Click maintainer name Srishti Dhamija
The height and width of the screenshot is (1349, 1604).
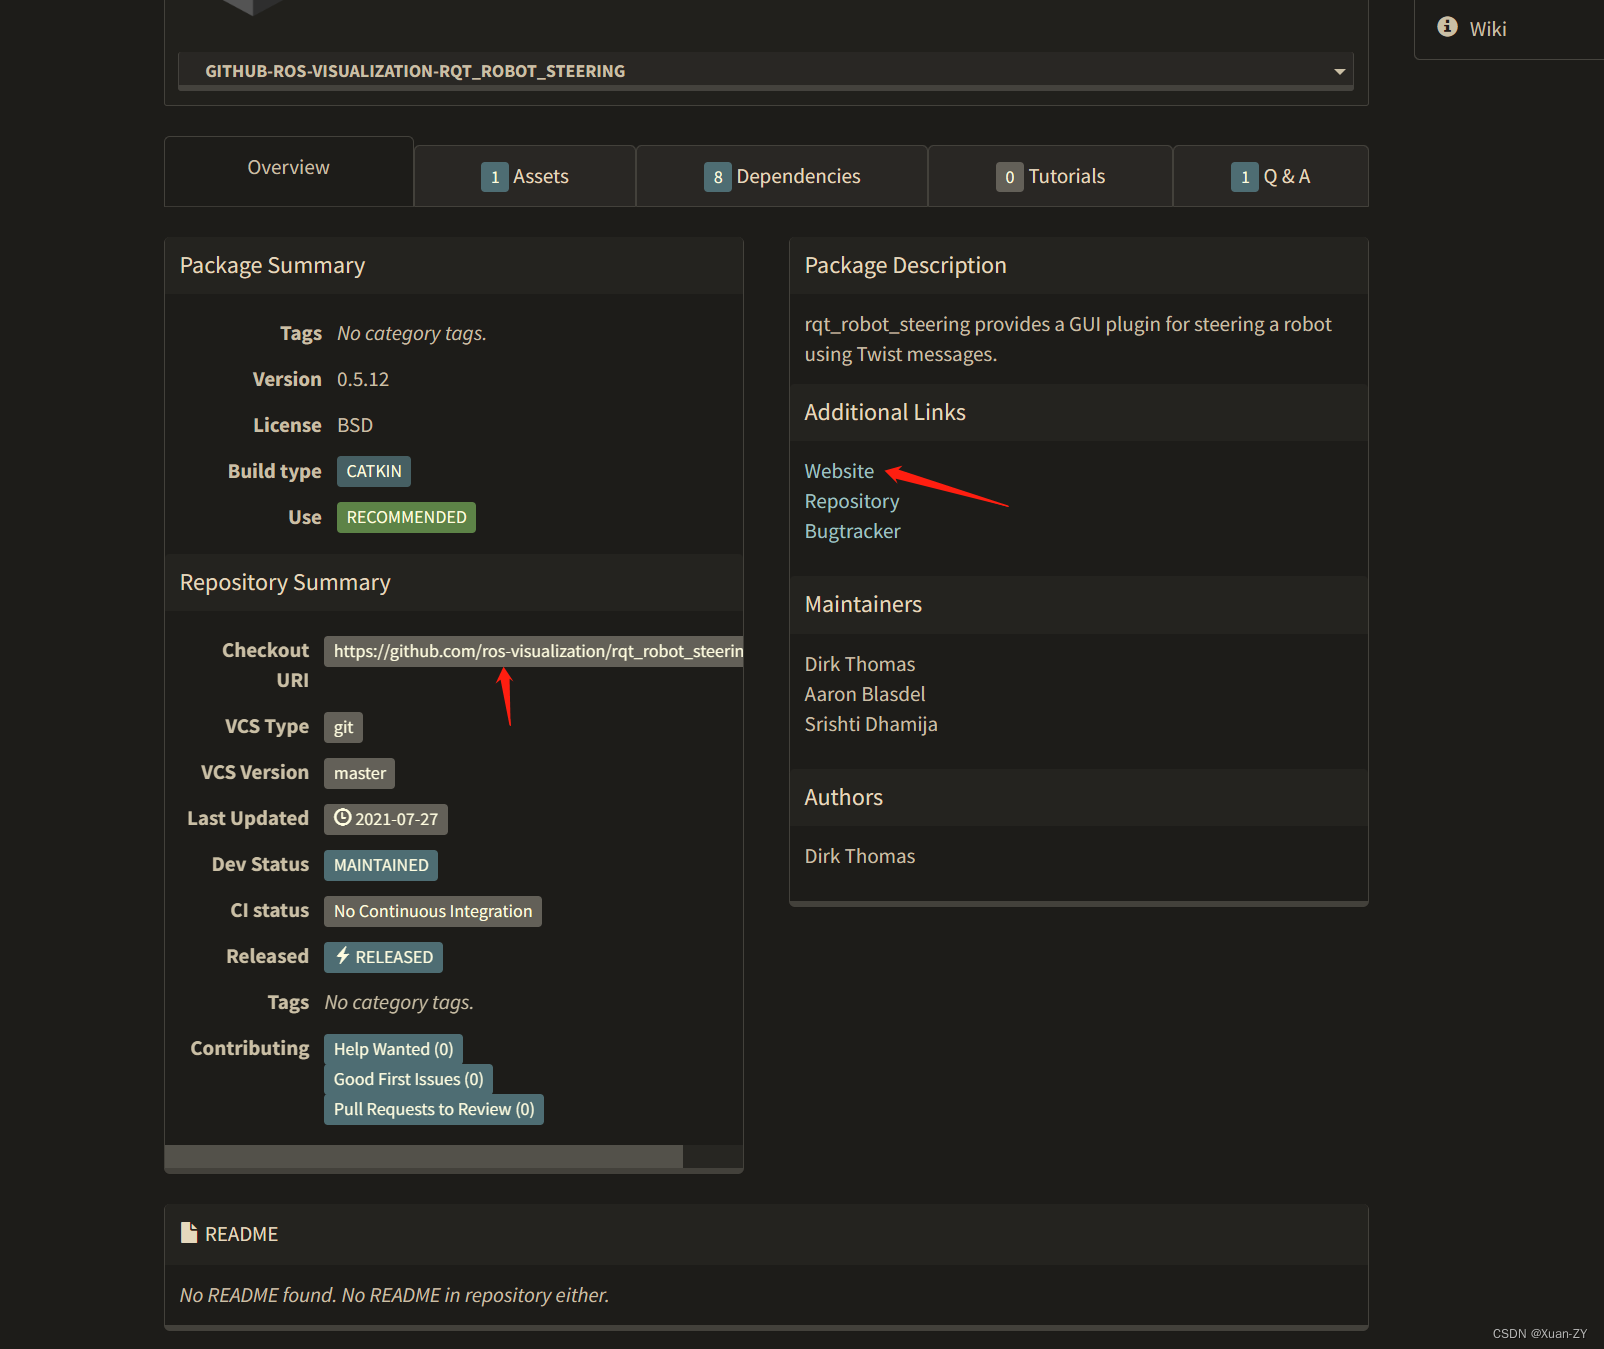(871, 724)
